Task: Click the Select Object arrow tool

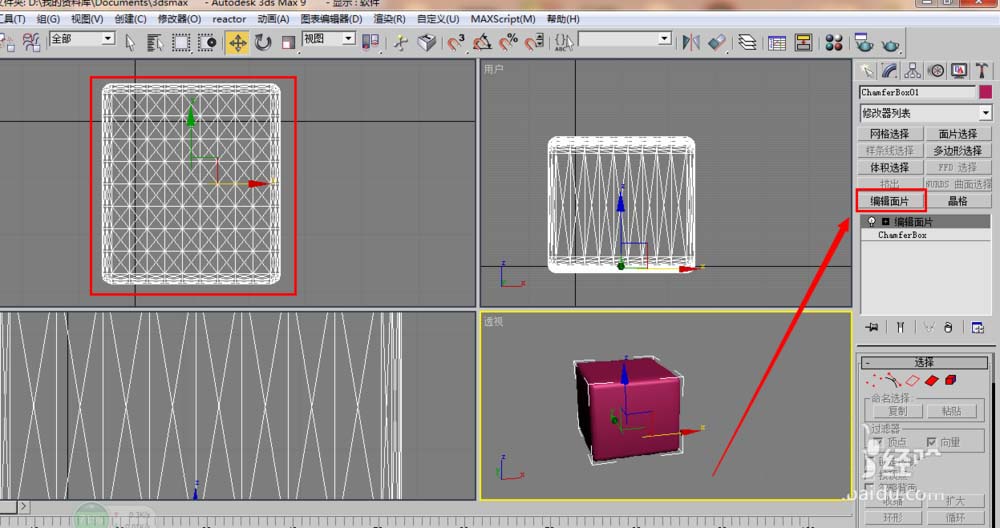Action: (x=132, y=42)
